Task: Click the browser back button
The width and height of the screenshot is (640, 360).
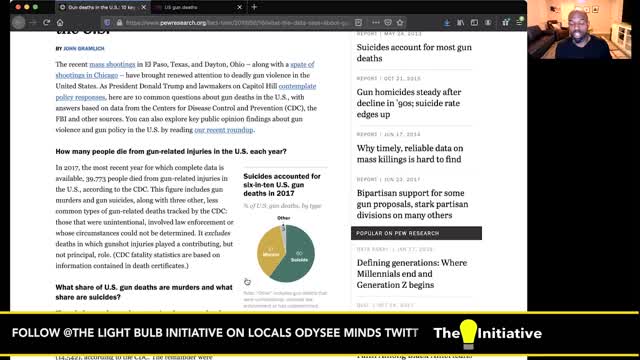Action: click(x=19, y=22)
